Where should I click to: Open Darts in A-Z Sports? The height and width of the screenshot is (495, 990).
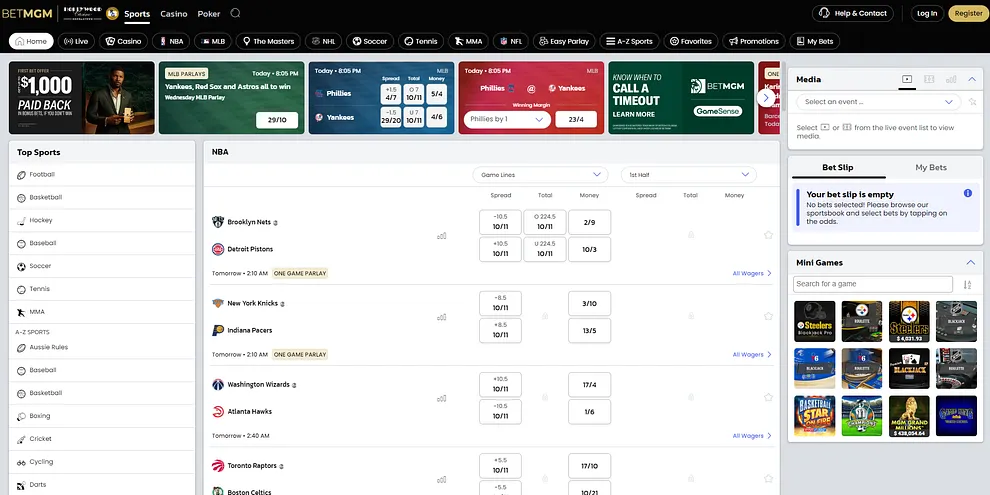coord(102,485)
